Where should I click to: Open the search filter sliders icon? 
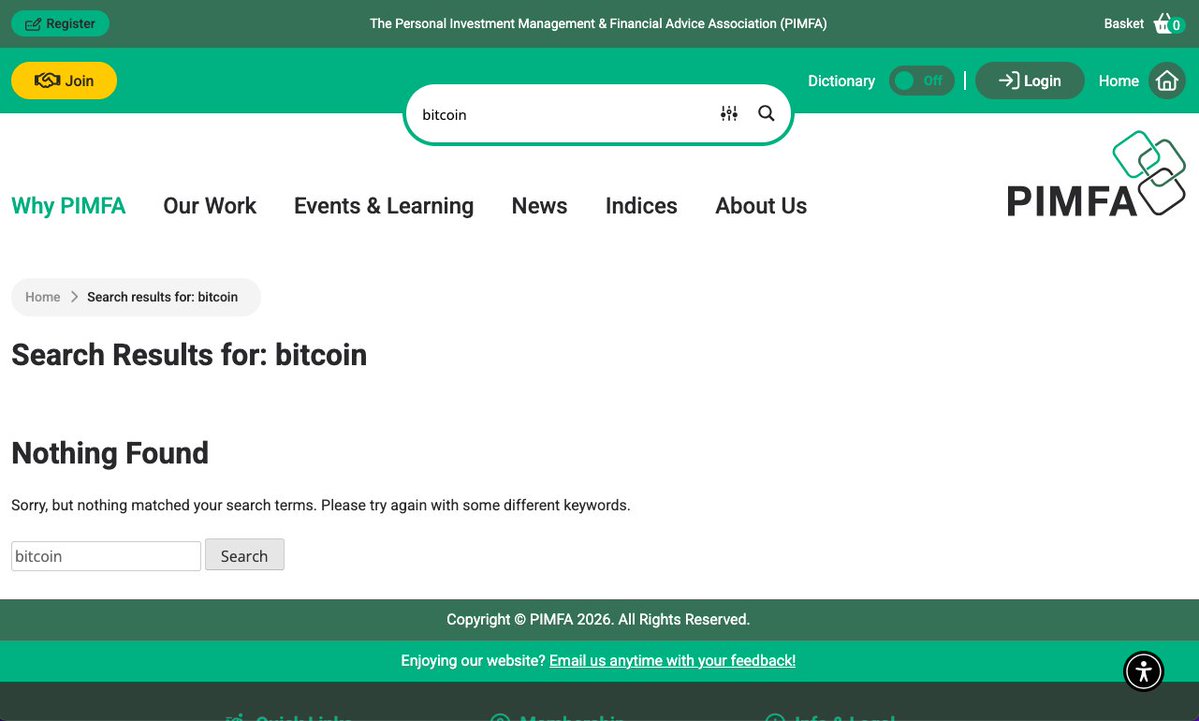tap(729, 113)
